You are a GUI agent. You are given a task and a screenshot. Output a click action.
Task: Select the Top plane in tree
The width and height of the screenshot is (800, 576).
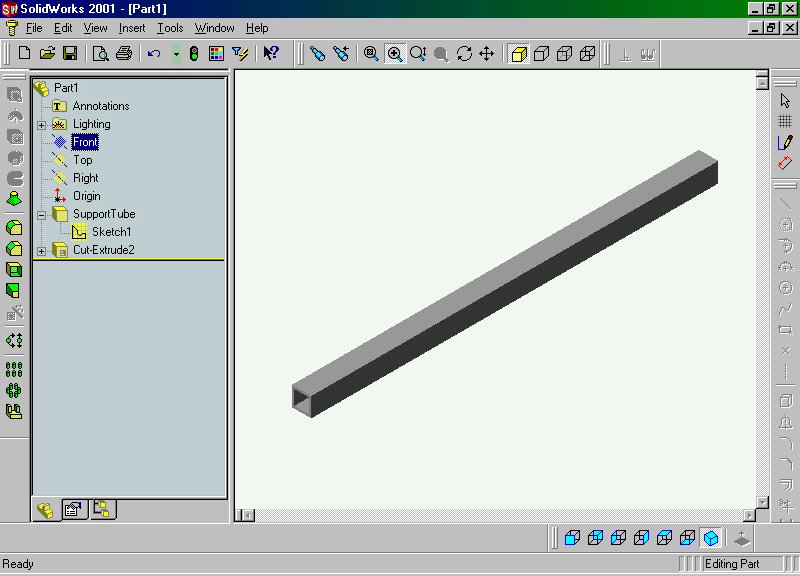pos(82,160)
